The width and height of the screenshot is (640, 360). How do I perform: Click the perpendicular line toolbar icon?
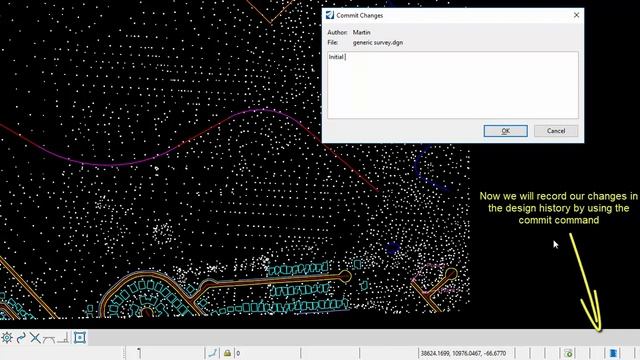(x=63, y=338)
